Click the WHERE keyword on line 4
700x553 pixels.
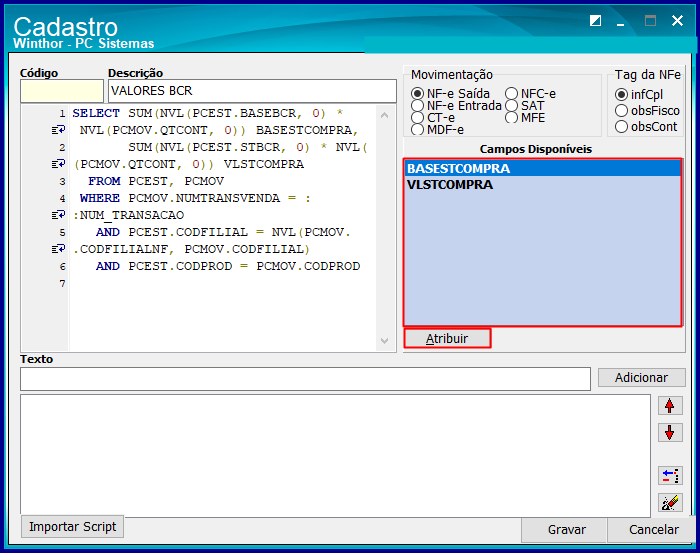100,198
